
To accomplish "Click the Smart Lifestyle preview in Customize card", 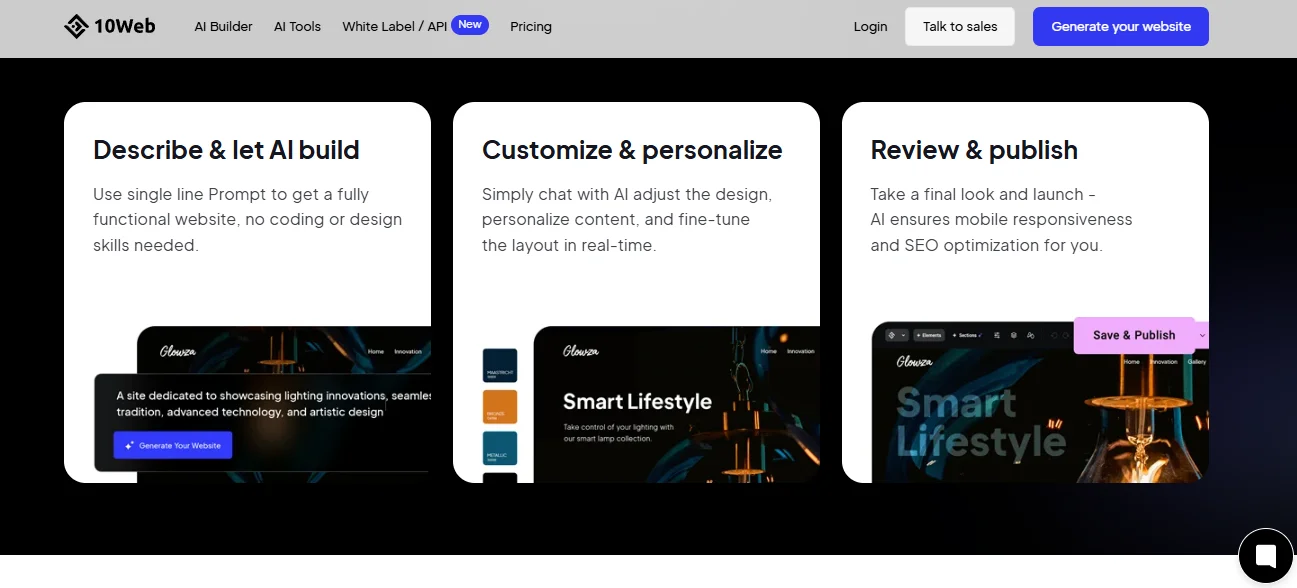I will click(x=676, y=404).
